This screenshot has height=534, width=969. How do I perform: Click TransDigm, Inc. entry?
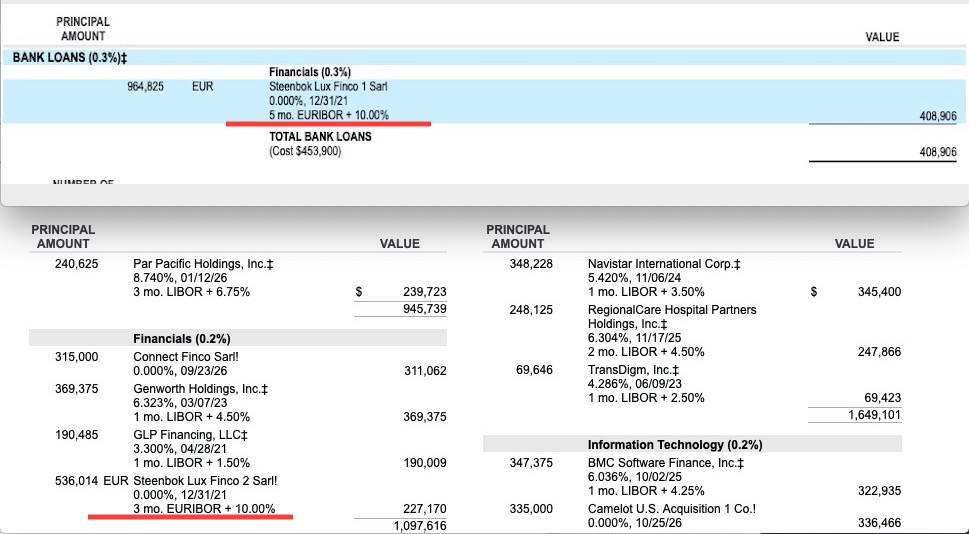tap(633, 370)
